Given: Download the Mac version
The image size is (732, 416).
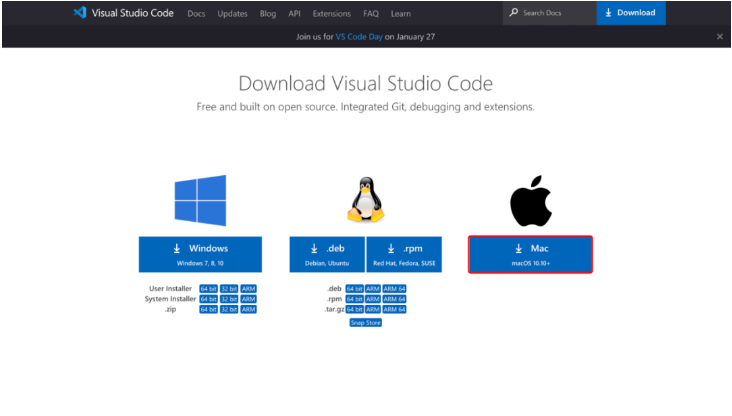Looking at the screenshot, I should [530, 254].
